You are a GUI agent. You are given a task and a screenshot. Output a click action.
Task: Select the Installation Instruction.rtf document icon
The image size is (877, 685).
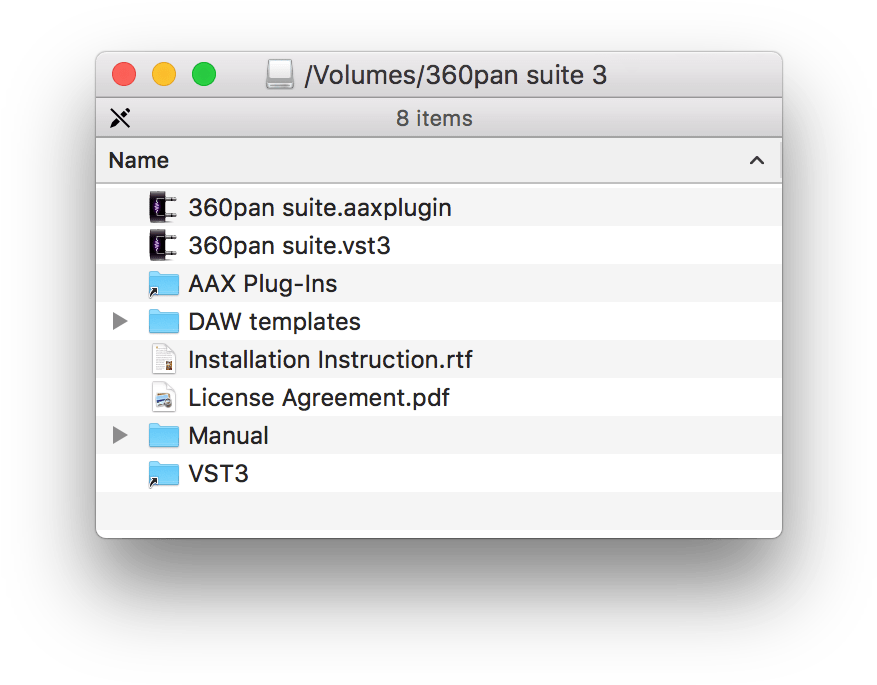coord(163,360)
